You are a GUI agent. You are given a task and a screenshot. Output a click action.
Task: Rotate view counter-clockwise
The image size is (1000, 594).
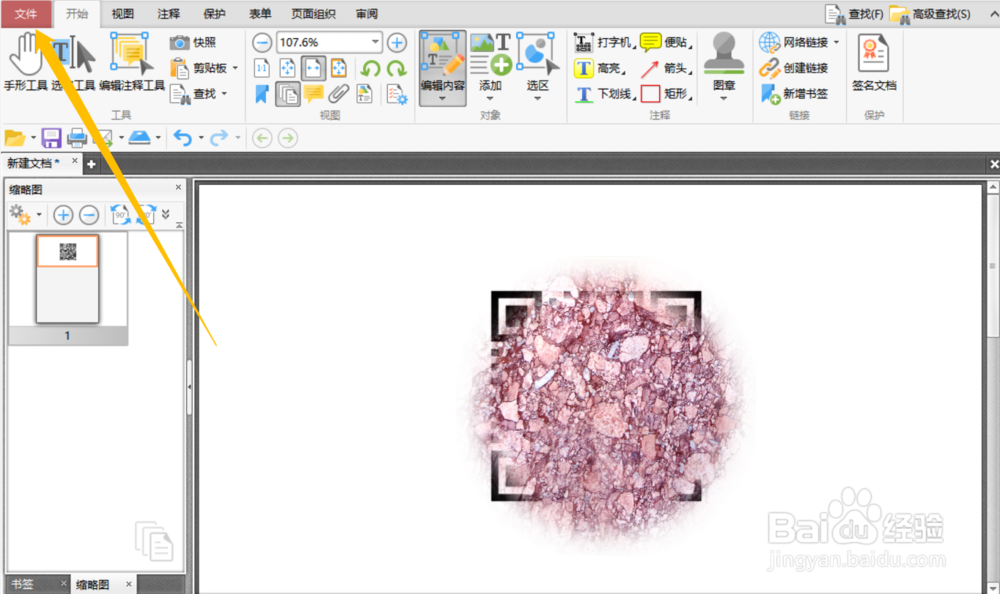371,68
